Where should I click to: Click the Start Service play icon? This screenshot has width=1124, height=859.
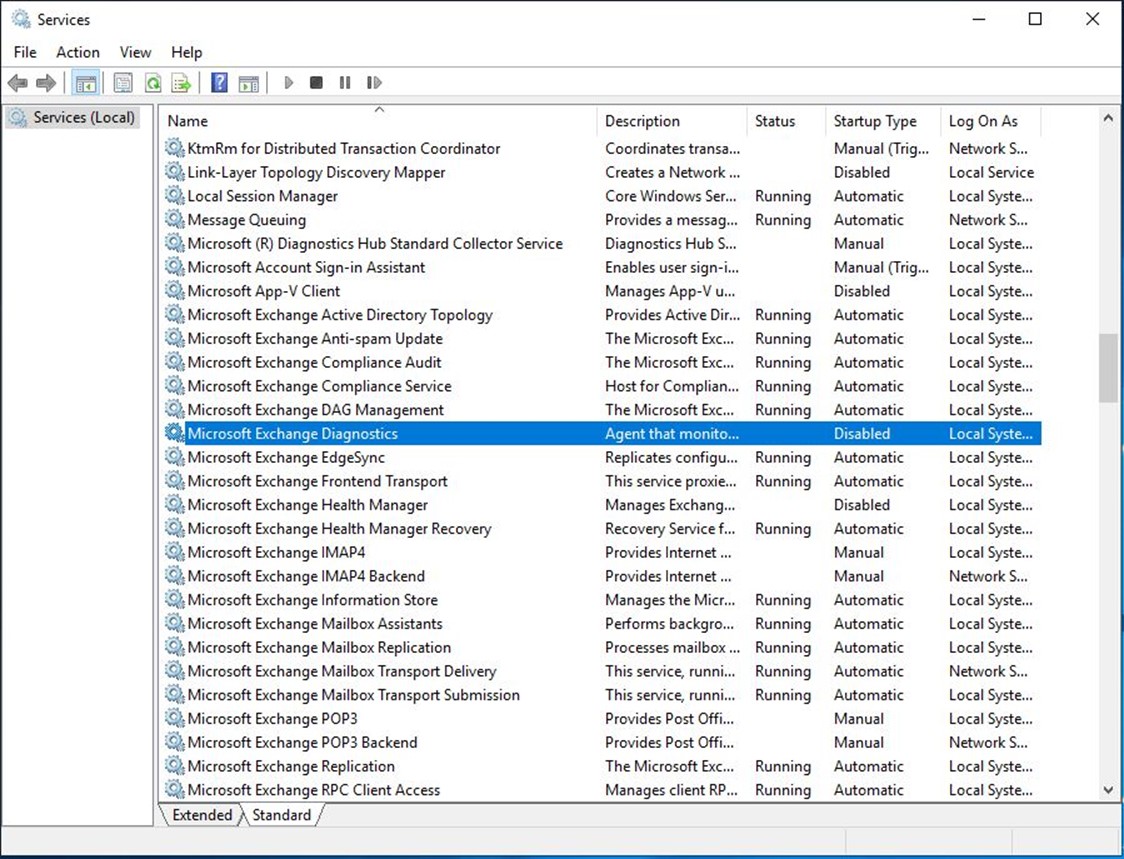(288, 83)
